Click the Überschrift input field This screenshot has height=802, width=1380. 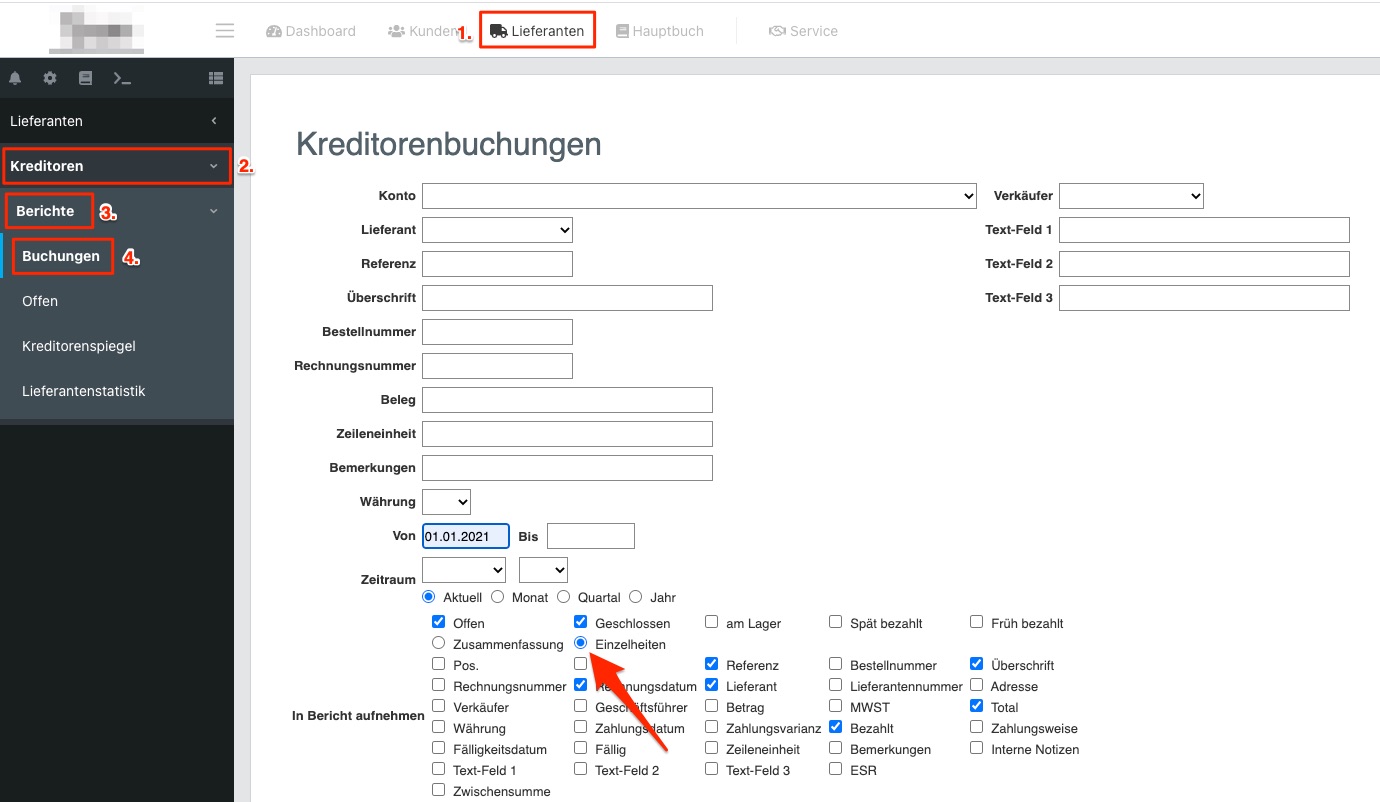coord(567,298)
